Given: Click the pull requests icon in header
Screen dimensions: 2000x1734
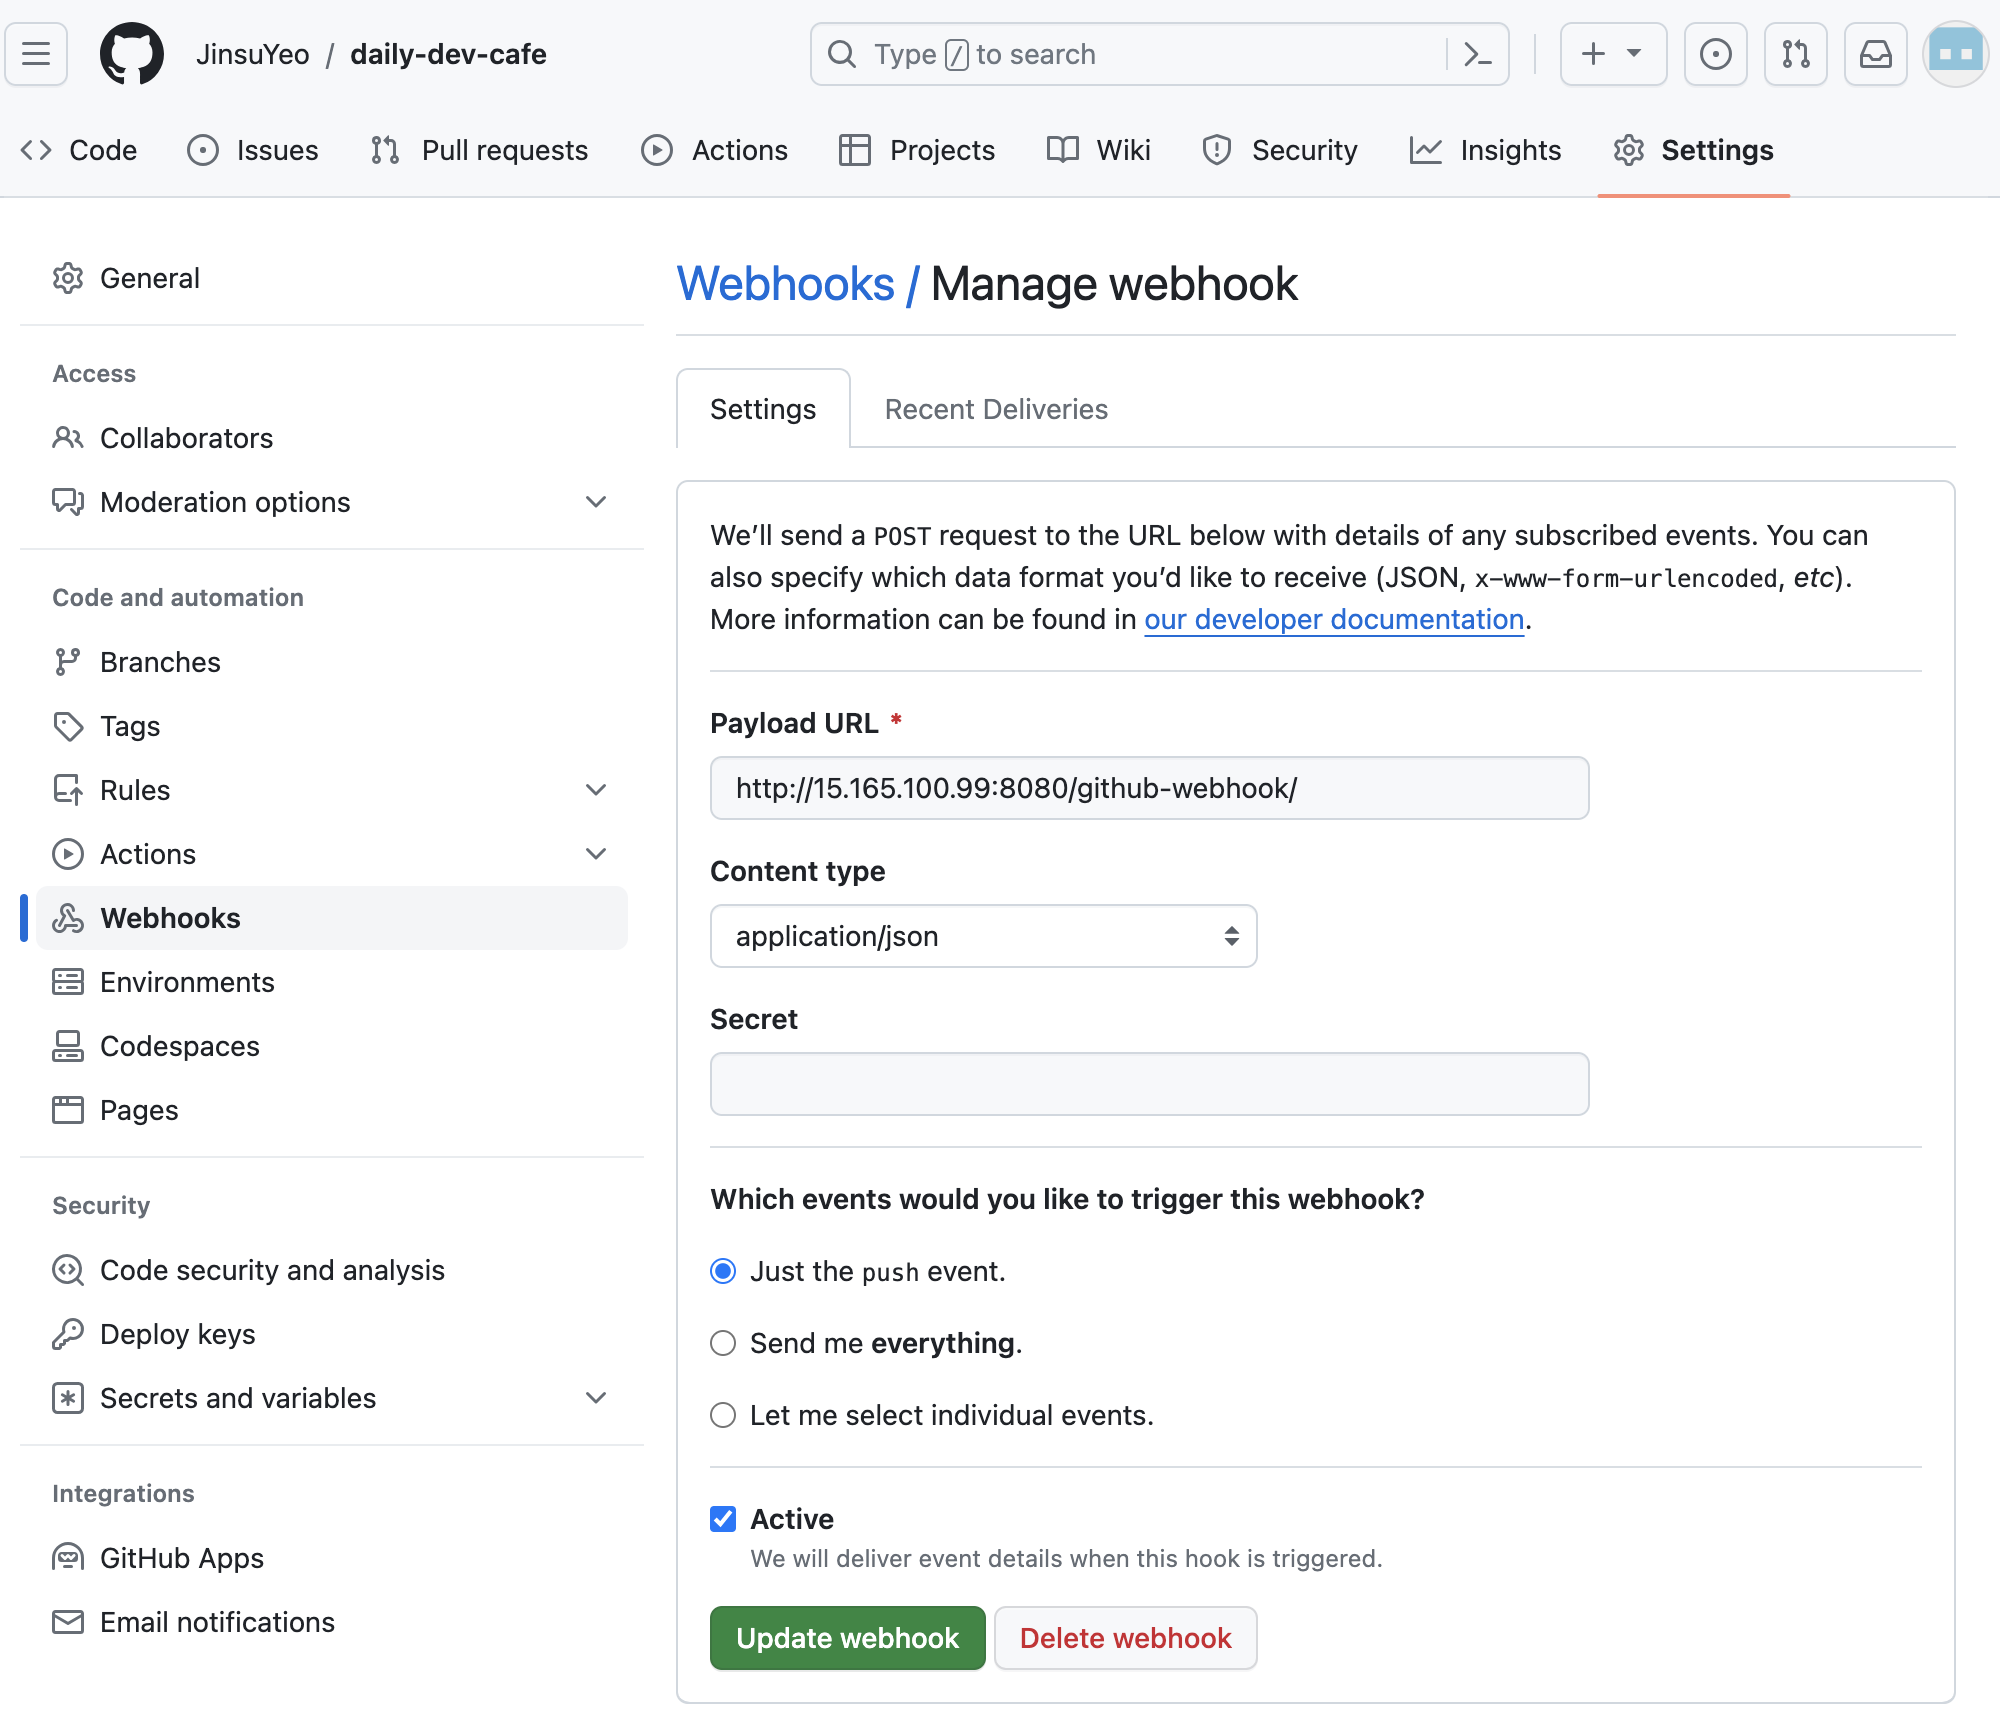Looking at the screenshot, I should pyautogui.click(x=1795, y=54).
